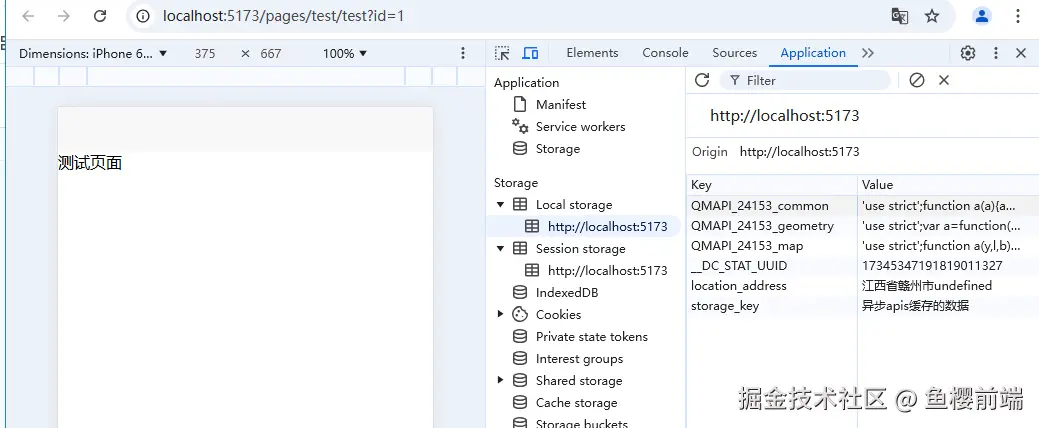The image size is (1039, 428).
Task: Refresh the storage table view
Action: coord(702,80)
